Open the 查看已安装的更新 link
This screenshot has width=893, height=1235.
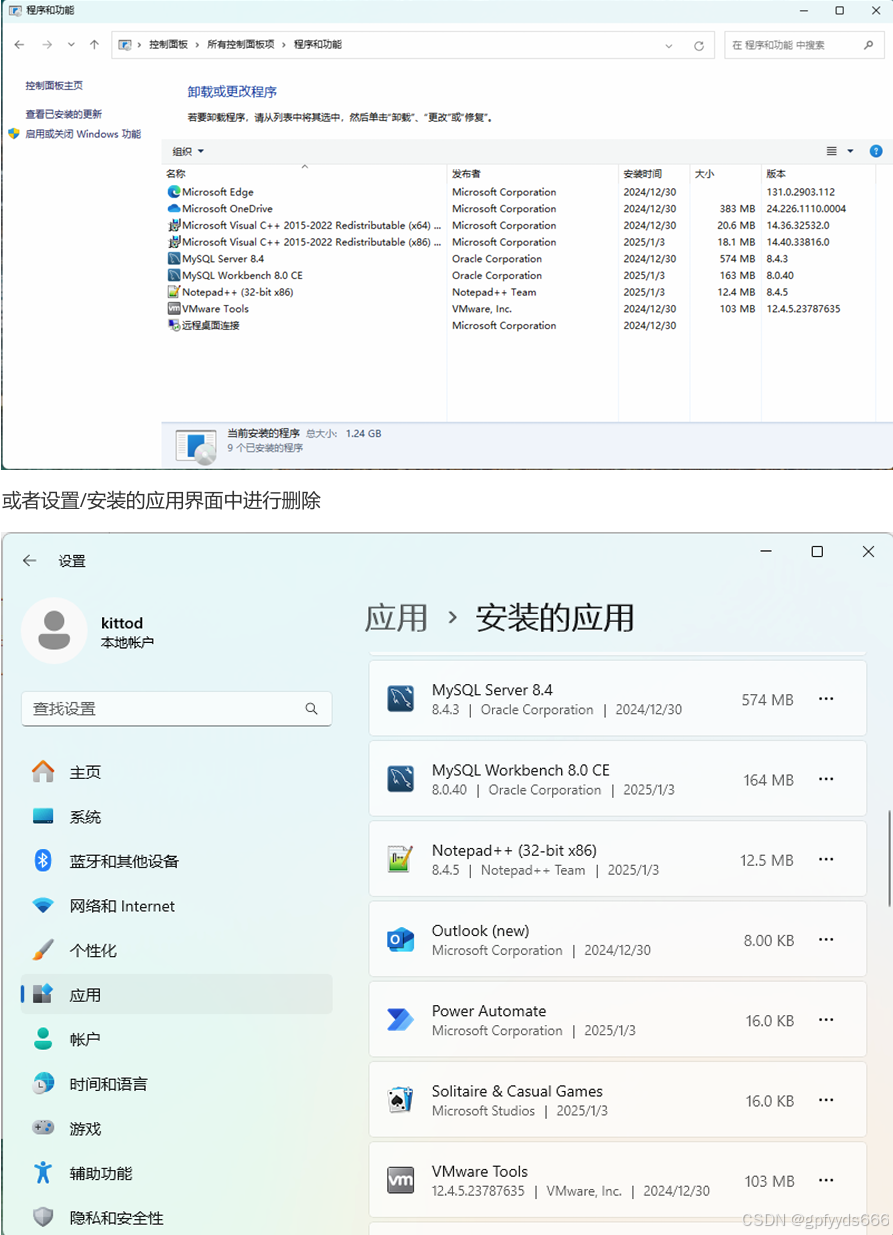tap(64, 115)
